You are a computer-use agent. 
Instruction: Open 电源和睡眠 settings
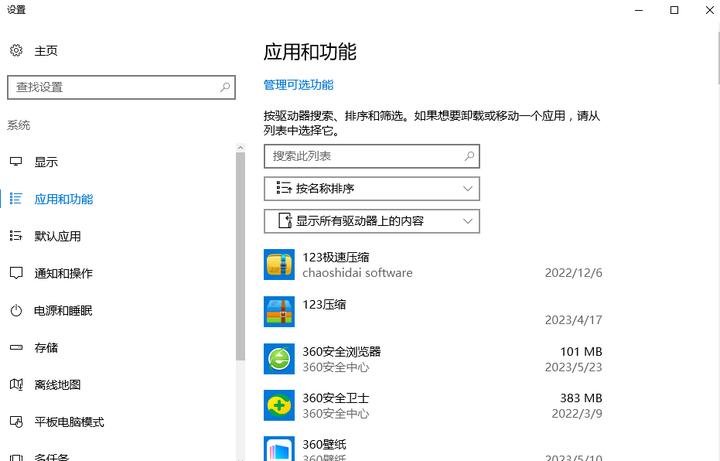(x=63, y=310)
